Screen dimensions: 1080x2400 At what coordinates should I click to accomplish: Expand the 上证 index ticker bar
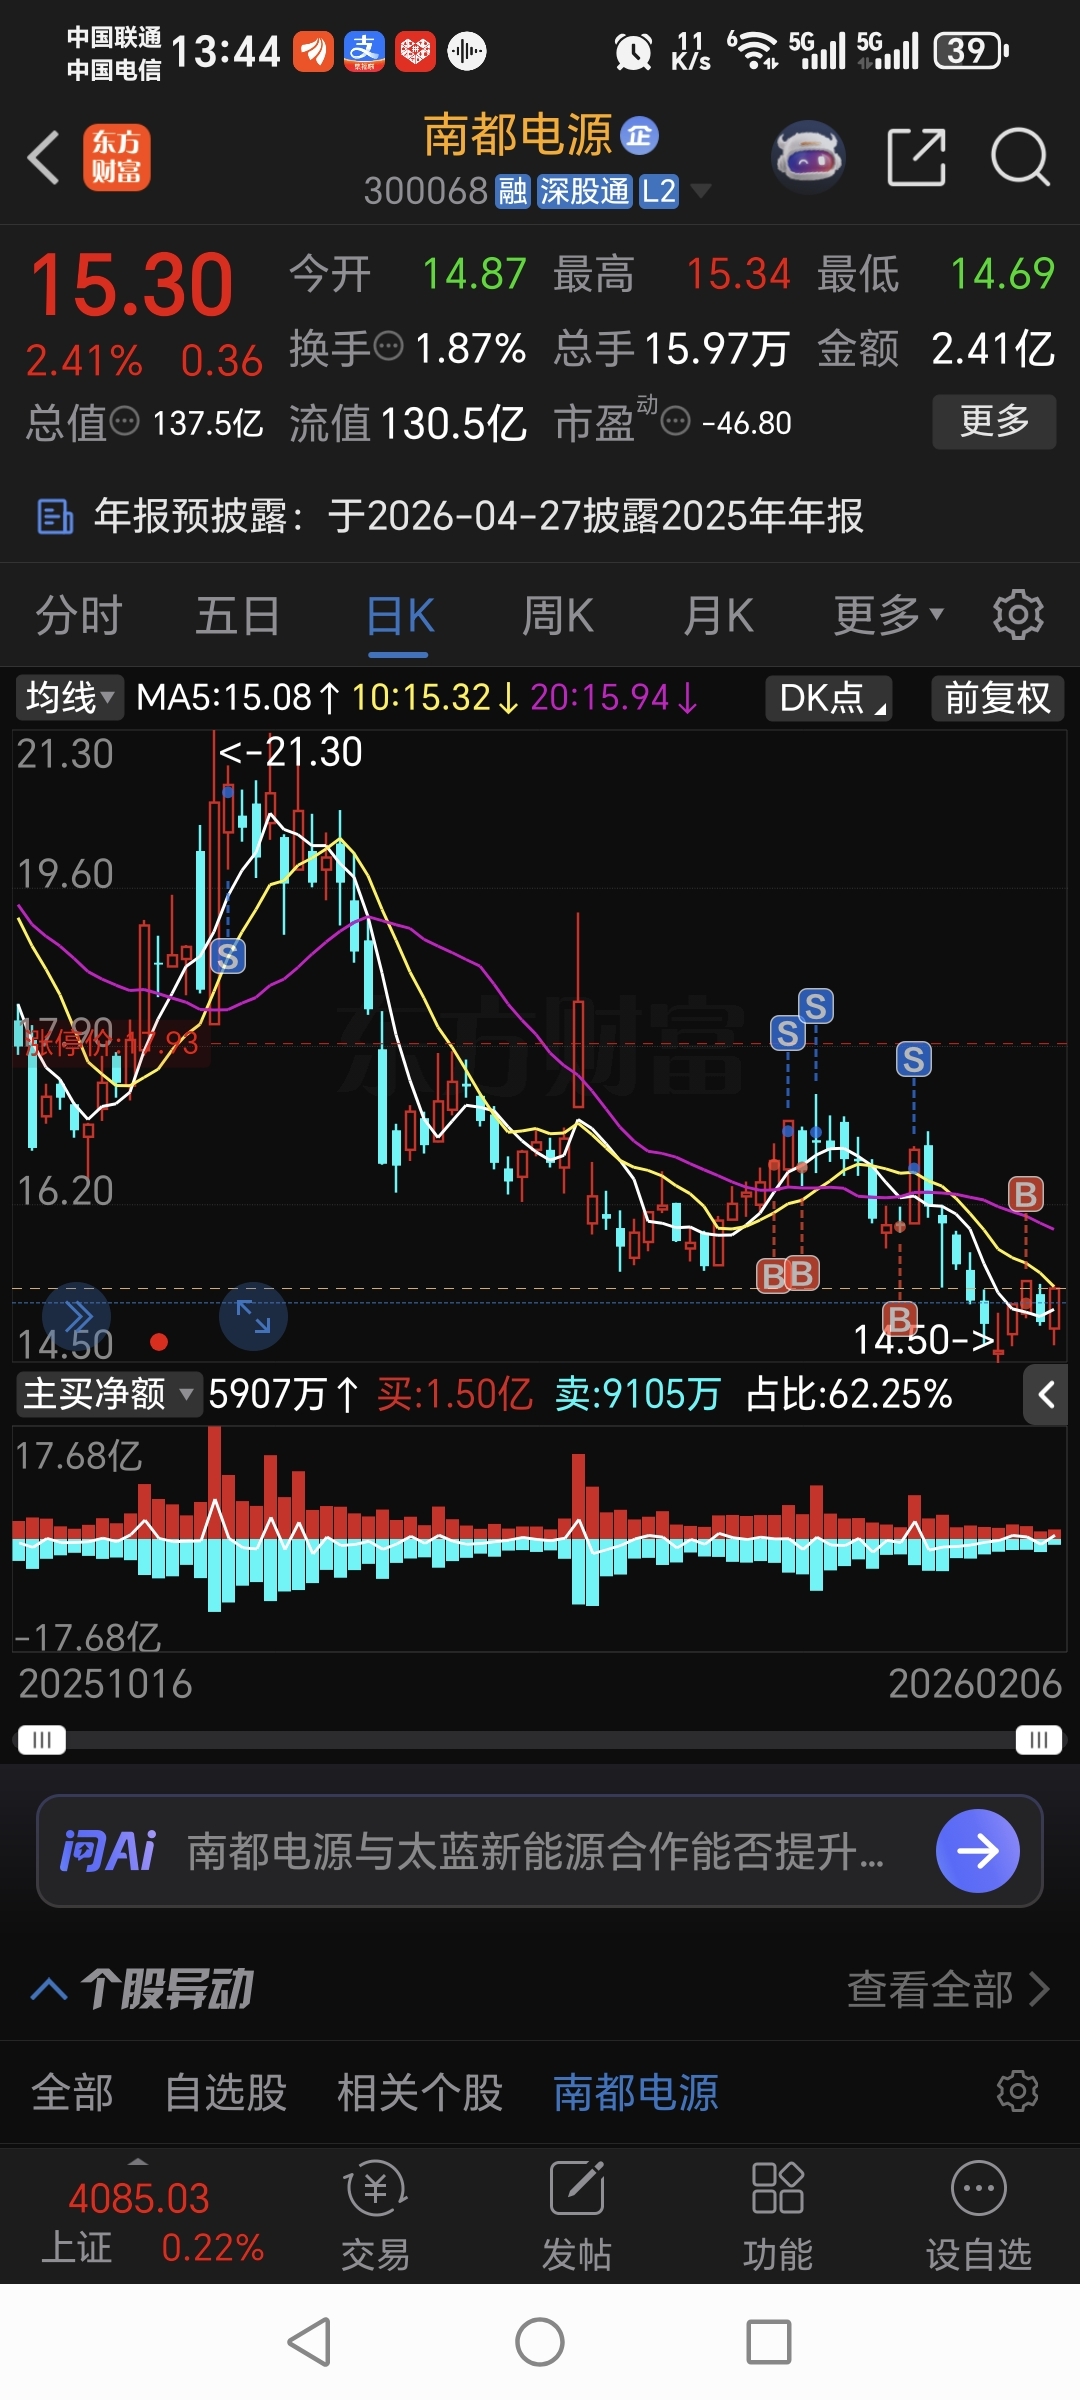[138, 2161]
